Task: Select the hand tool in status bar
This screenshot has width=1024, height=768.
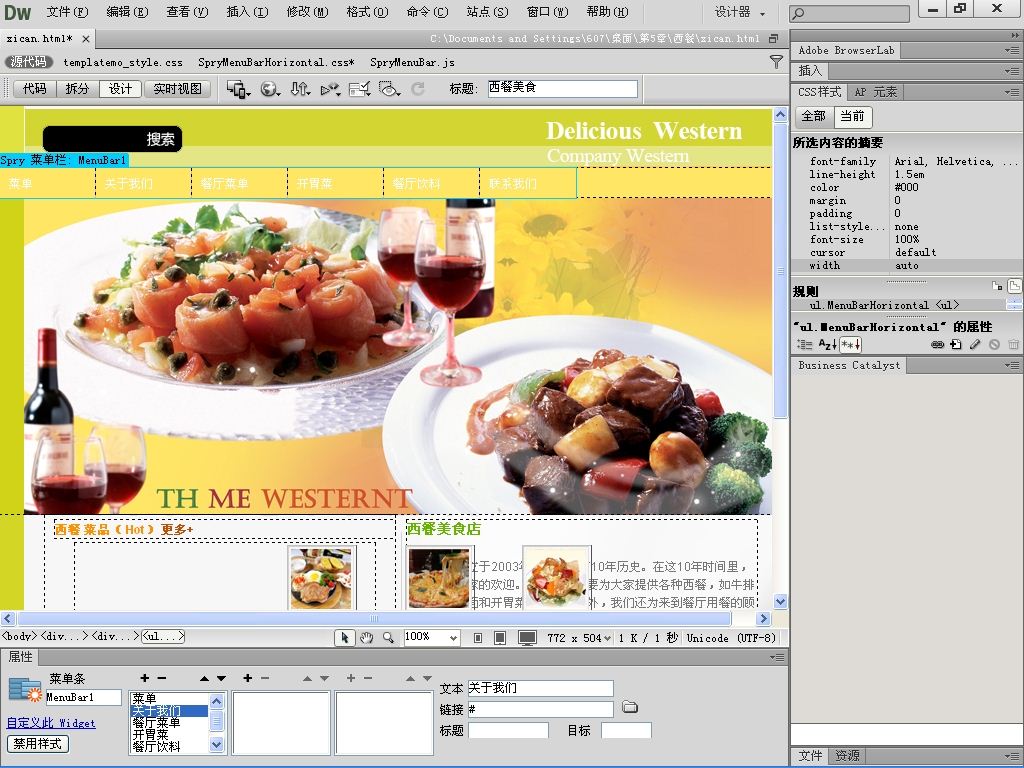Action: (366, 638)
